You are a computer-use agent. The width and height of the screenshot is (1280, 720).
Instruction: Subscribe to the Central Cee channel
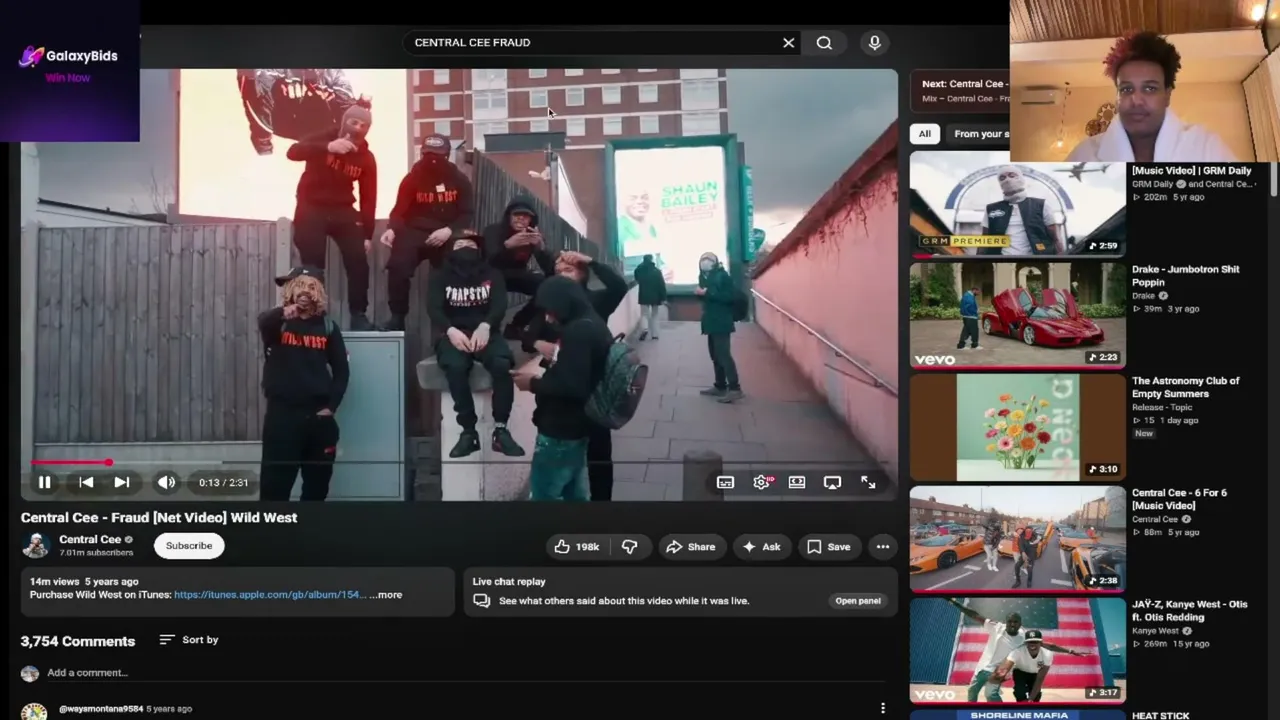coord(189,546)
